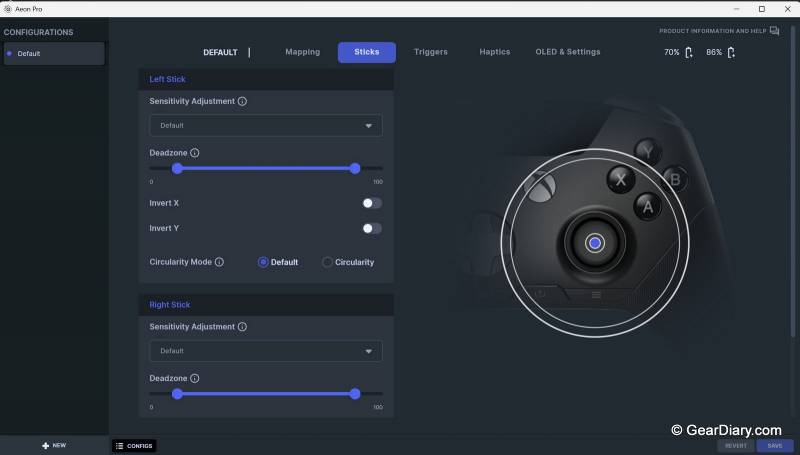Open Left Stick Sensitivity Adjustment dropdown
800x455 pixels.
266,125
